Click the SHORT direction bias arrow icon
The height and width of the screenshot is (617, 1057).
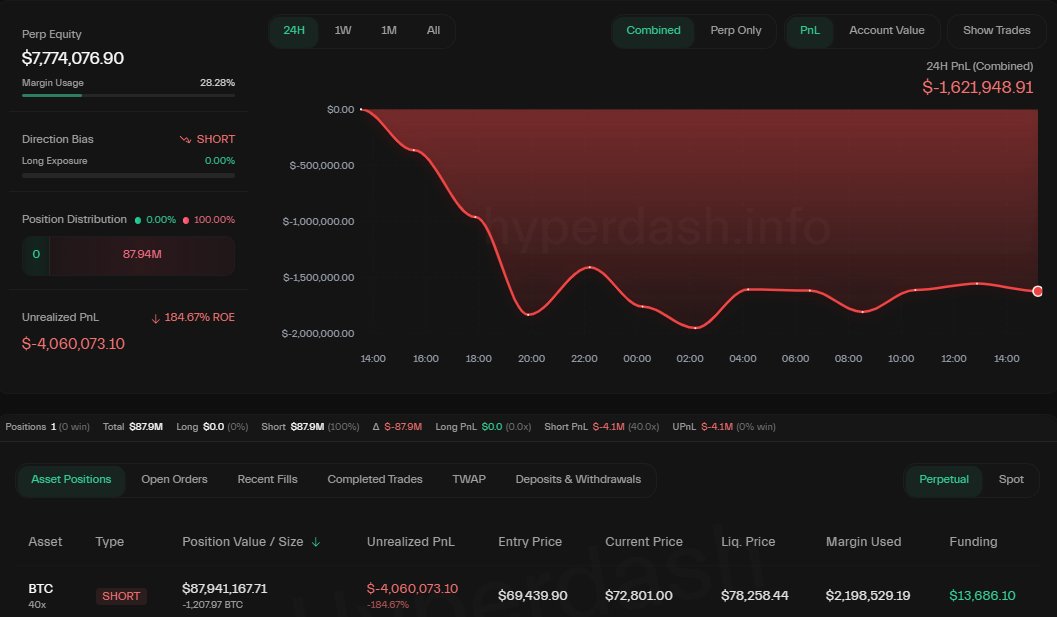tap(185, 140)
